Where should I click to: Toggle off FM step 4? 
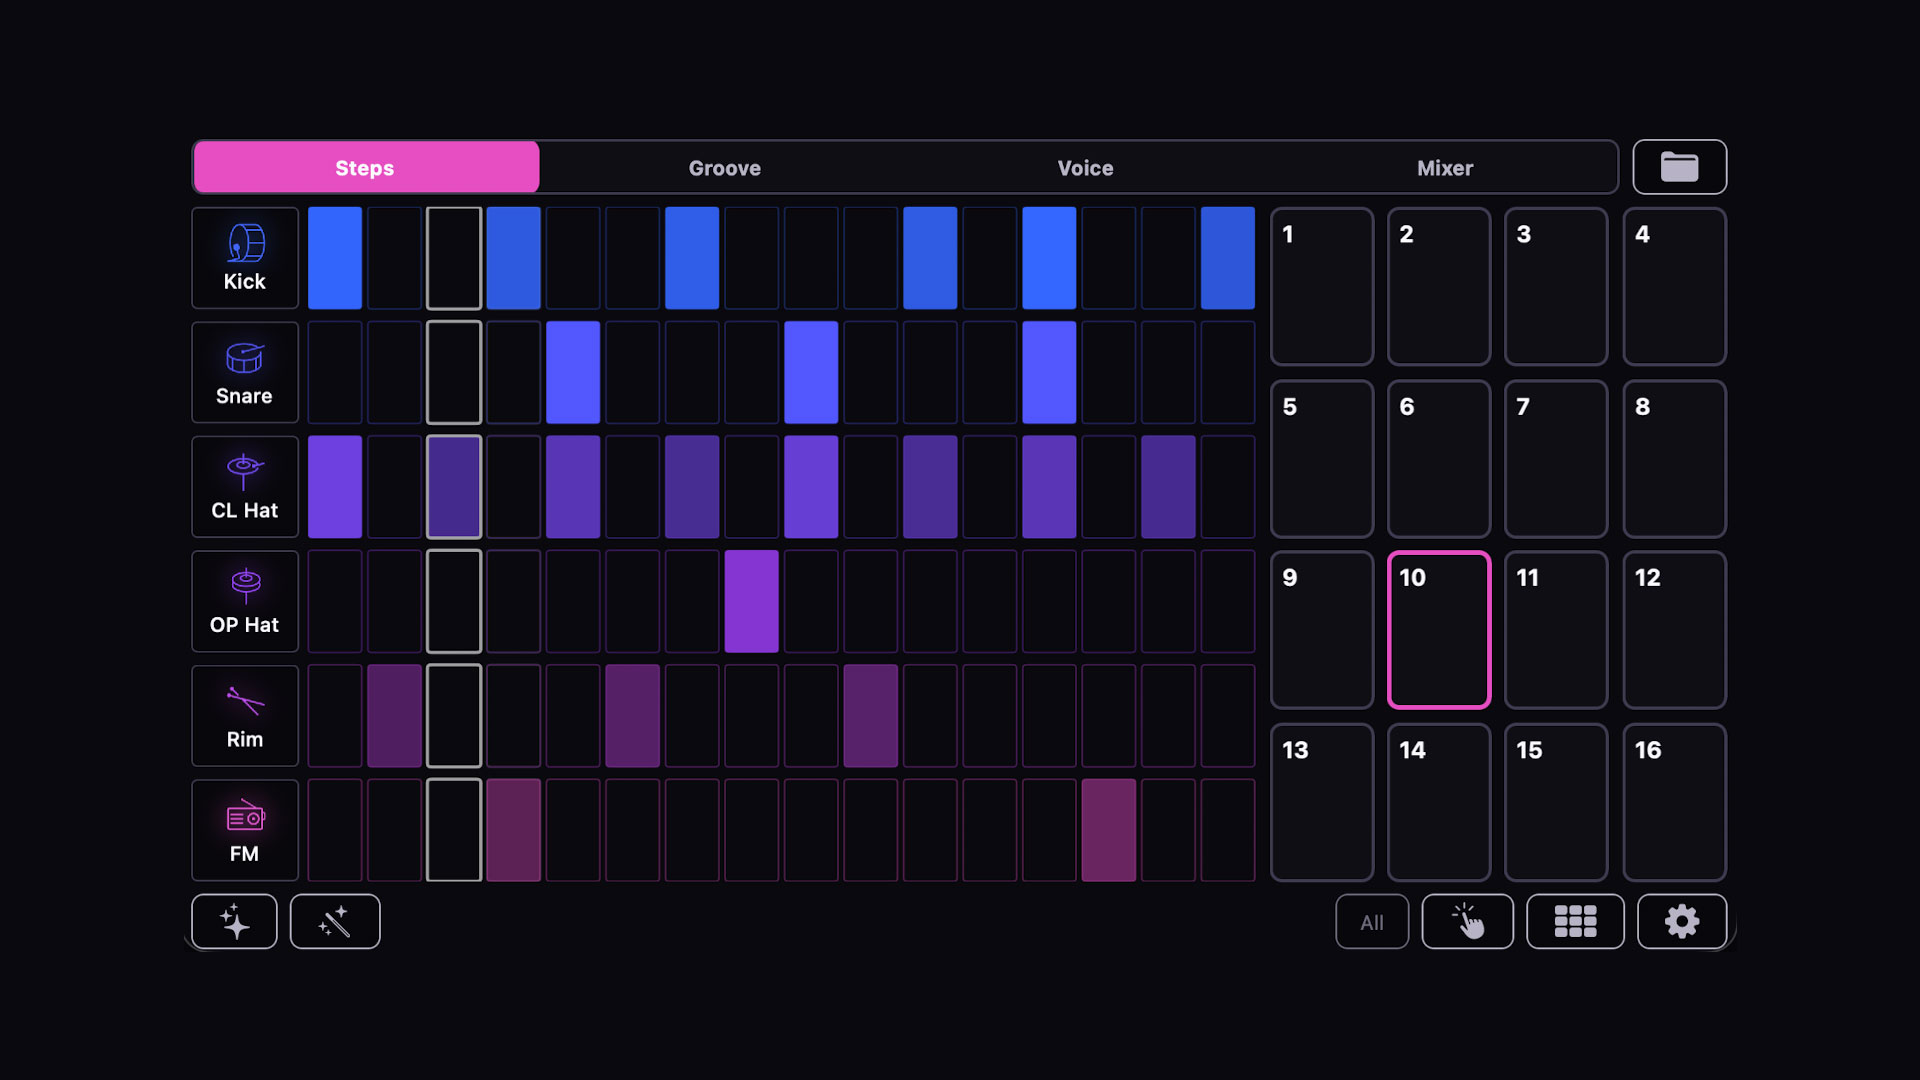[x=514, y=830]
